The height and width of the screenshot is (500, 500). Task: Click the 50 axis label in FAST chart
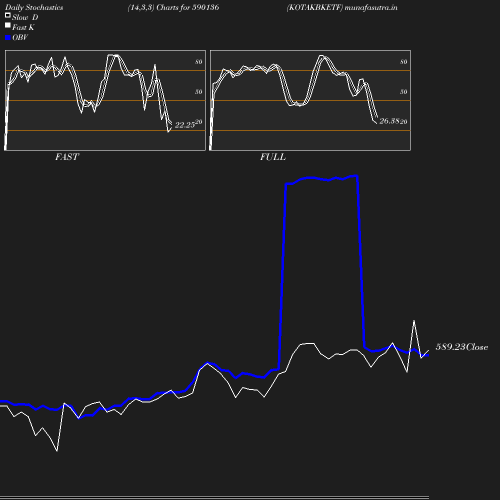point(199,92)
